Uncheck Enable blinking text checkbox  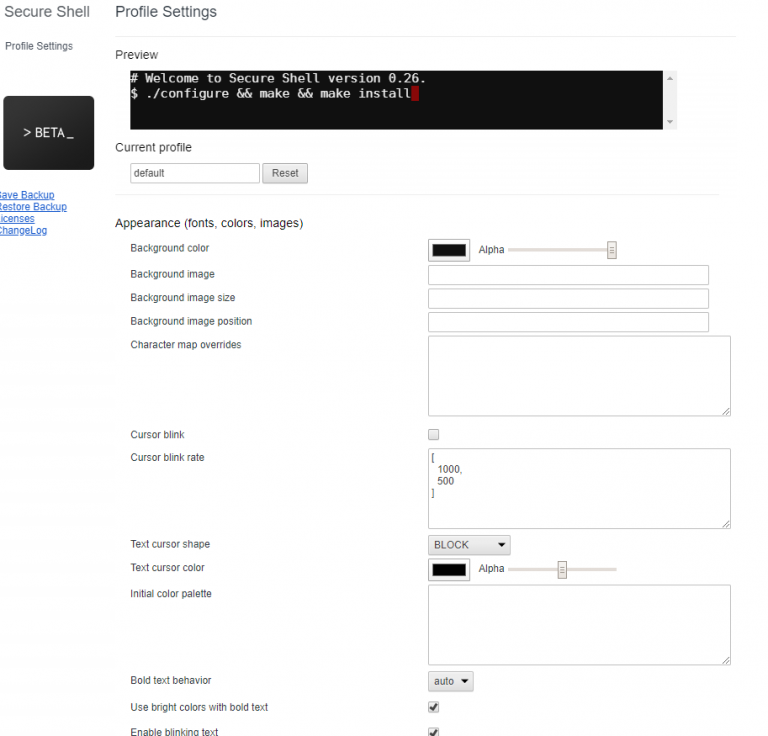pos(433,732)
